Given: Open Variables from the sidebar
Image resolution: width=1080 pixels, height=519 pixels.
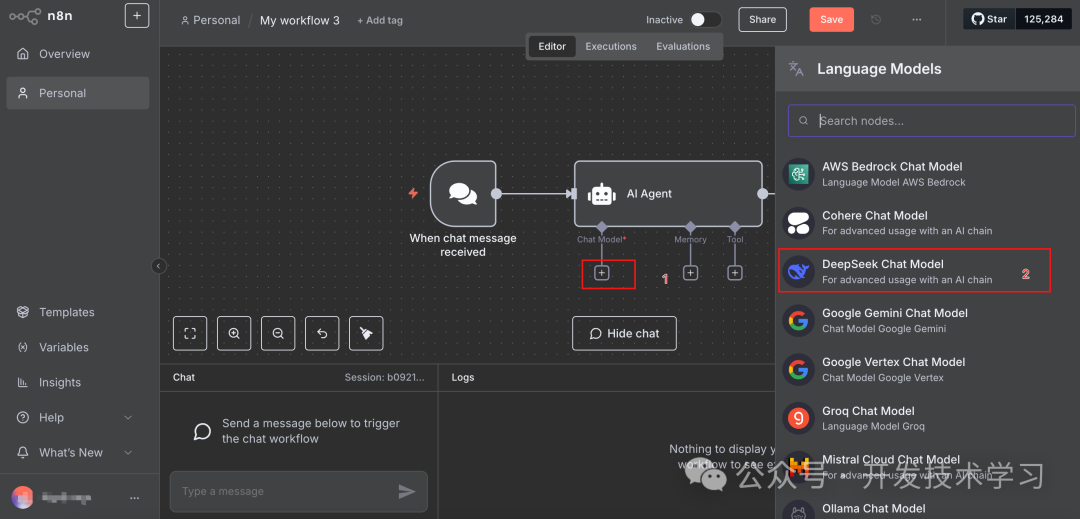Looking at the screenshot, I should click(78, 347).
